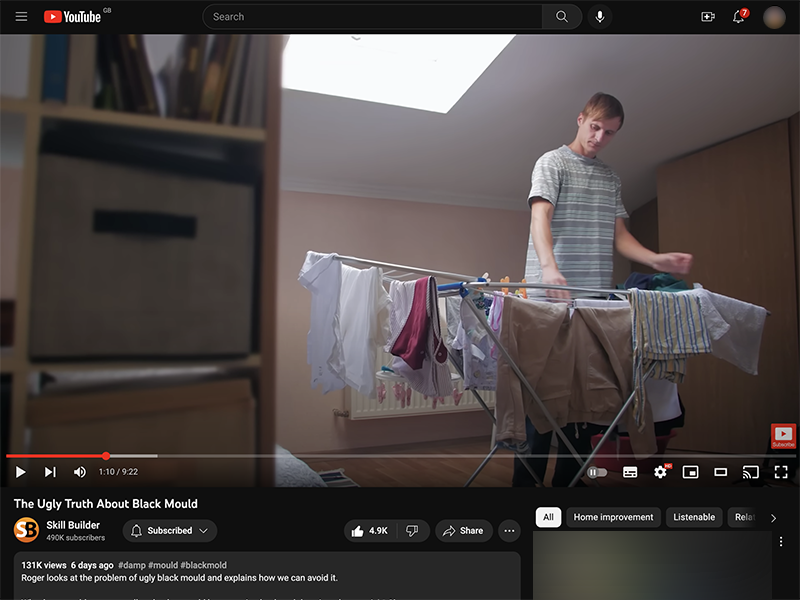Start voice search with microphone
The height and width of the screenshot is (600, 800).
600,17
